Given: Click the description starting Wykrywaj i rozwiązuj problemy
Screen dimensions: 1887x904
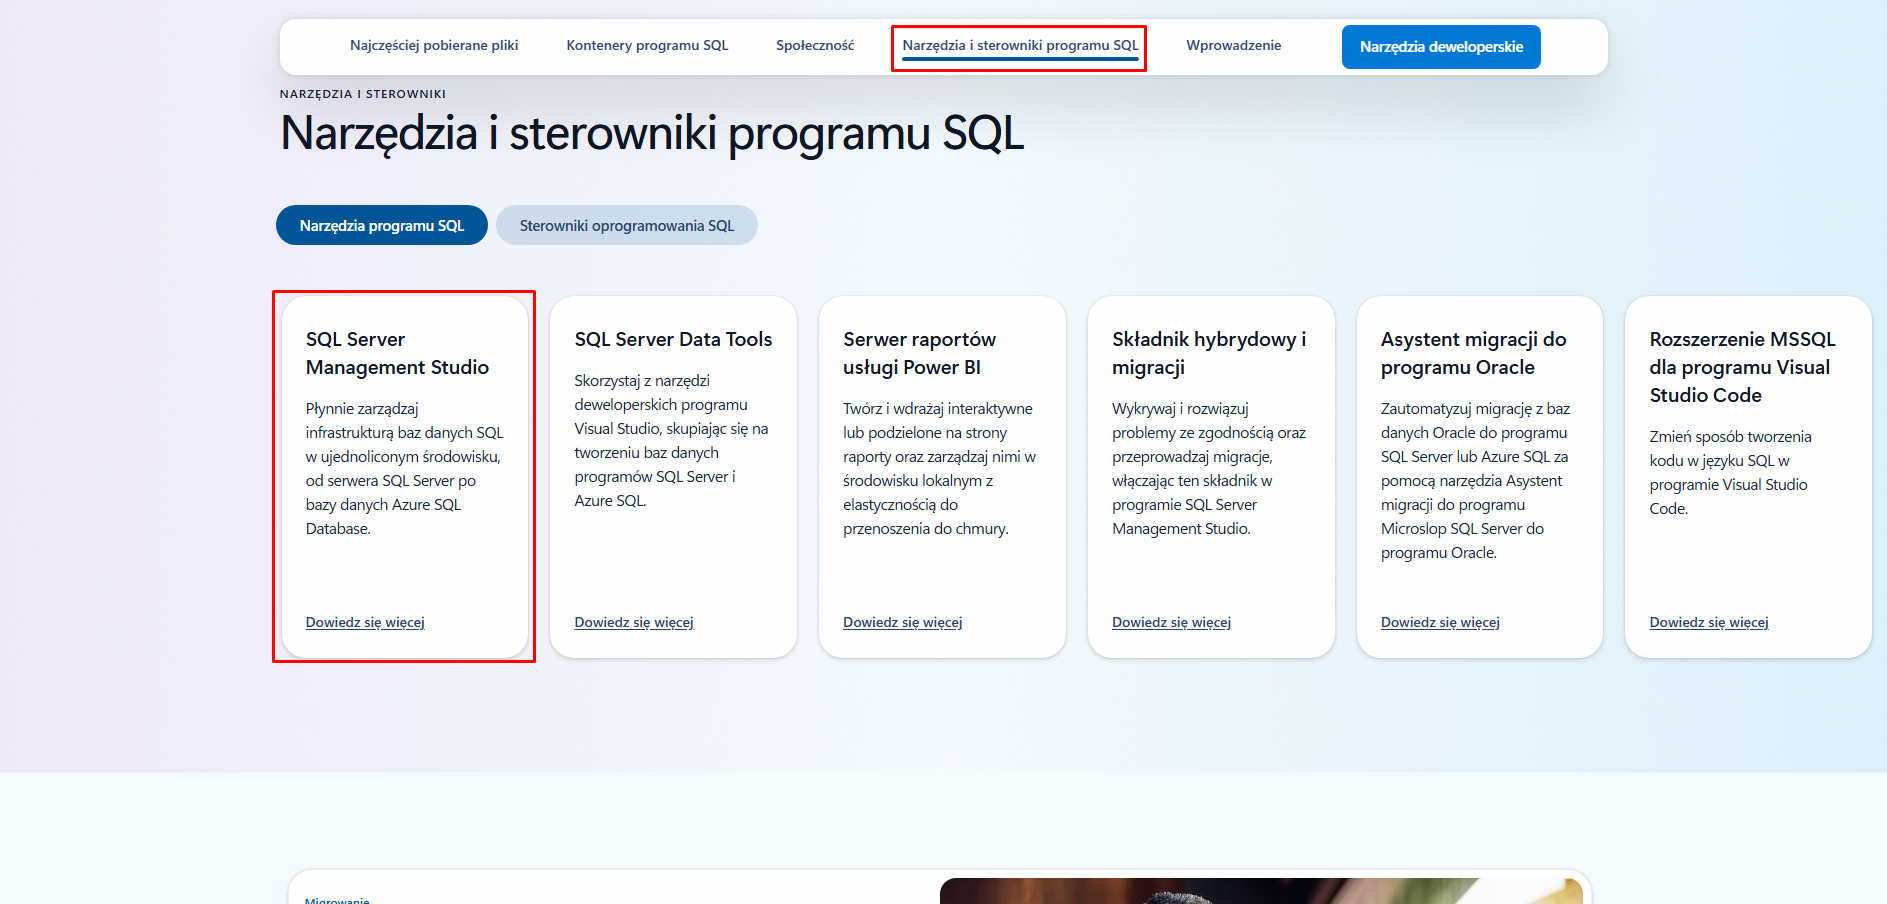Looking at the screenshot, I should point(1209,469).
